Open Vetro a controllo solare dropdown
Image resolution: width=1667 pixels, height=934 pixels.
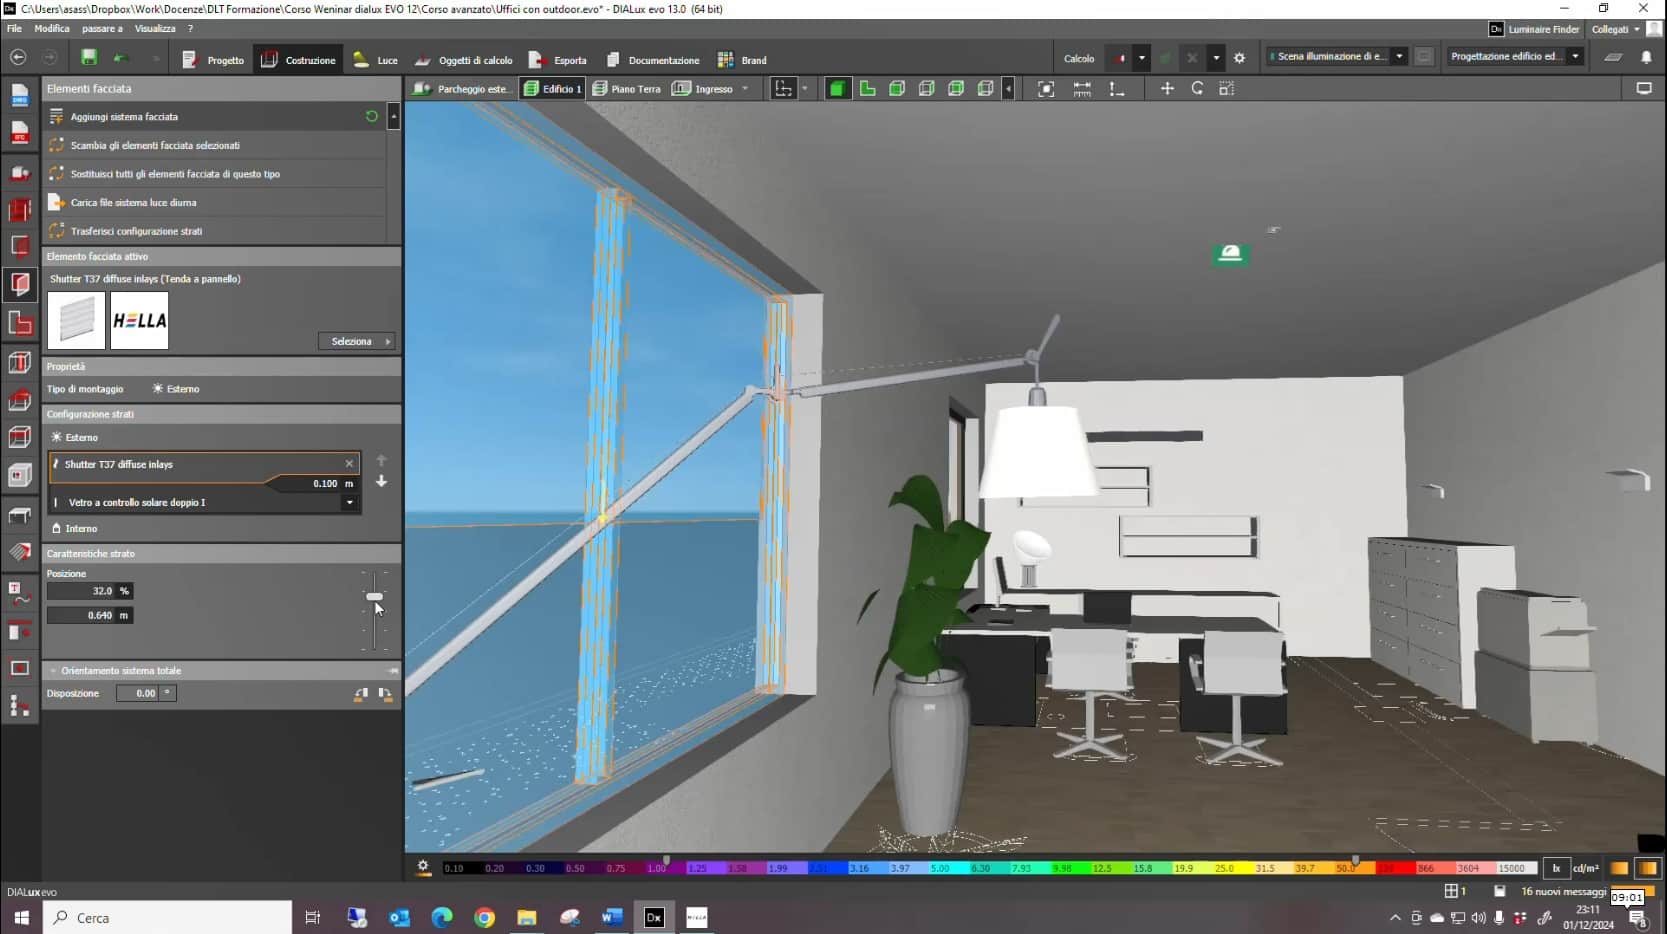pos(349,502)
